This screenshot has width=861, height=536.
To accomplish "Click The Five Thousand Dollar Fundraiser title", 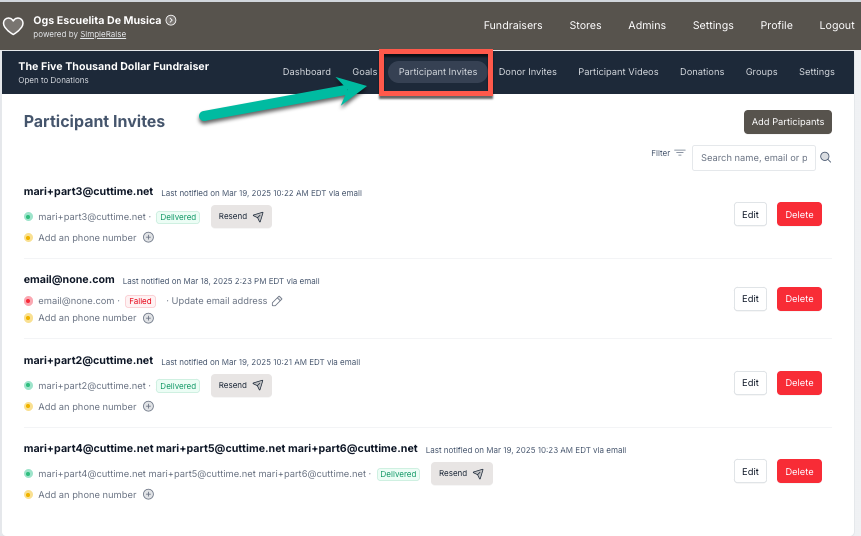I will (x=114, y=66).
